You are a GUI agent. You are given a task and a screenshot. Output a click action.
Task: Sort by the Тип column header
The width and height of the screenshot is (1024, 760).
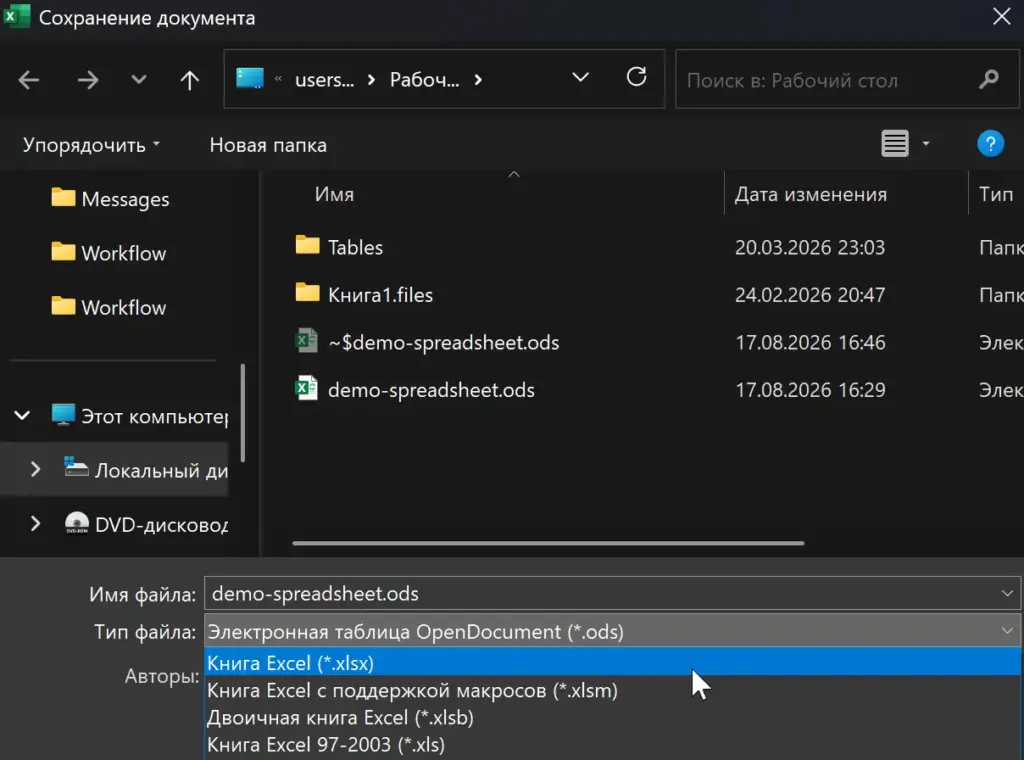tap(996, 194)
